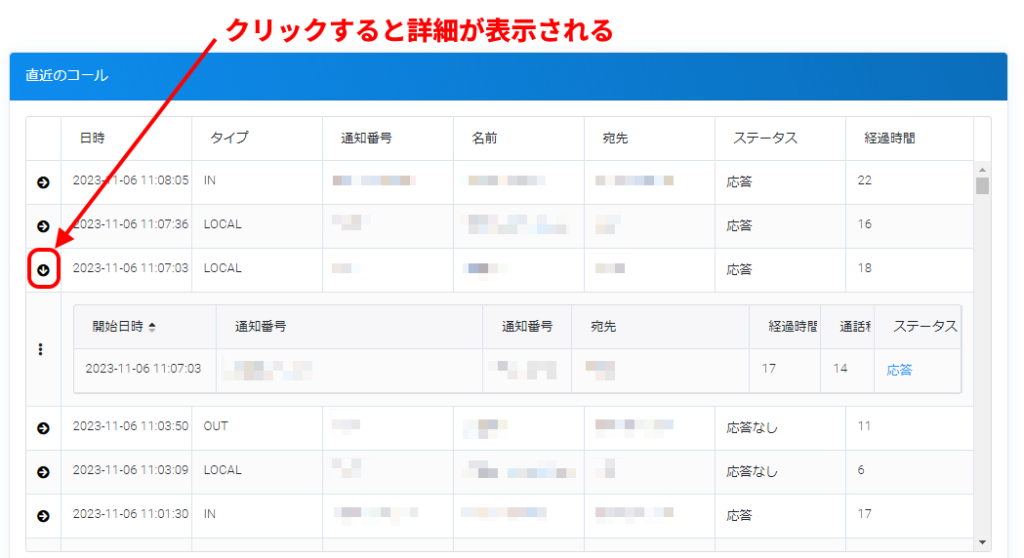Show details for the 11:01:30 IN call
1024x558 pixels.
(x=43, y=516)
